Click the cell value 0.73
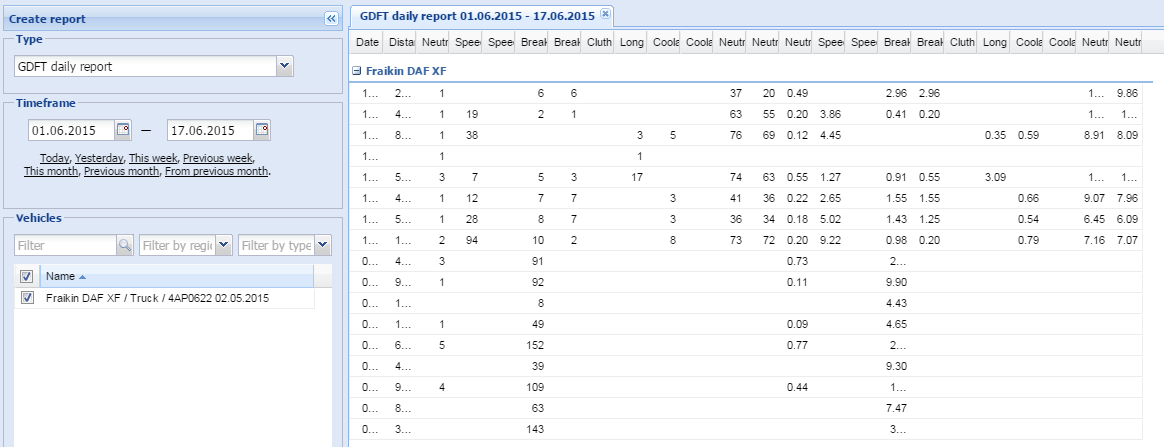1164x447 pixels. pyautogui.click(x=797, y=261)
